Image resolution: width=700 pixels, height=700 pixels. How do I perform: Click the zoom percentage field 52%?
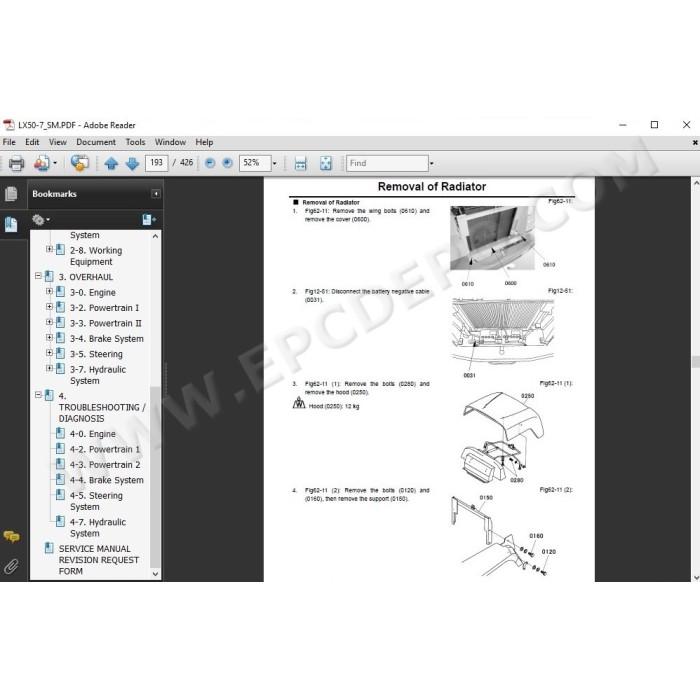coord(255,163)
